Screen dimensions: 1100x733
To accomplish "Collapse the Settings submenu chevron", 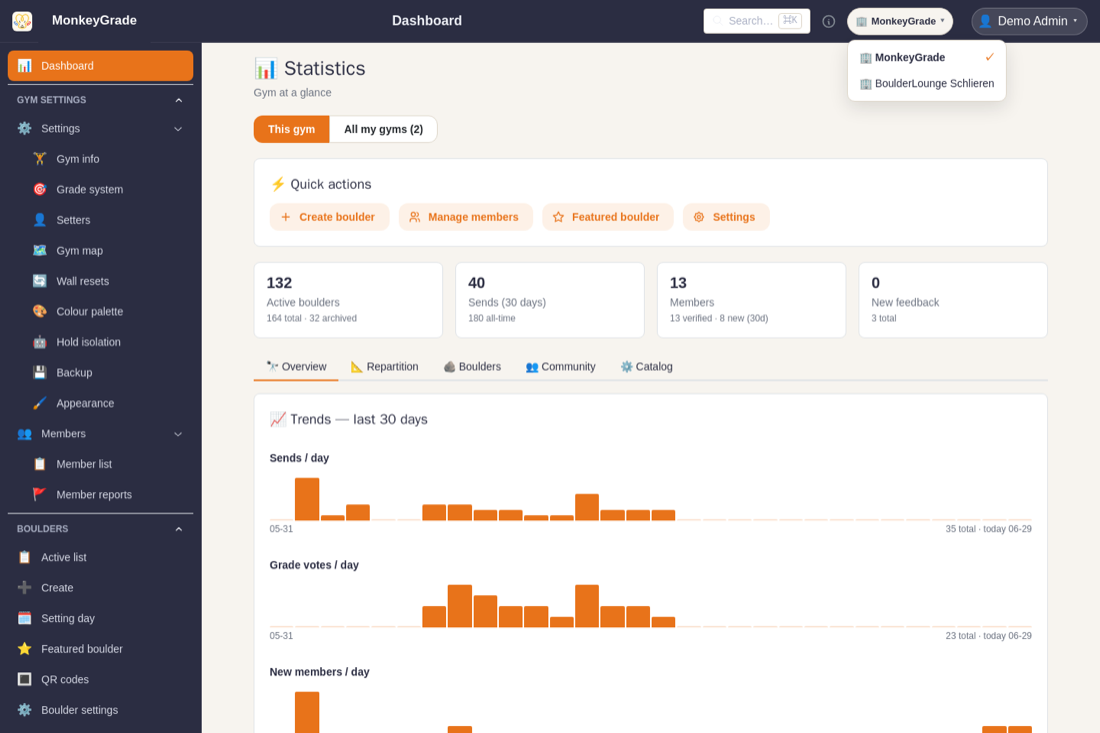I will [x=178, y=129].
